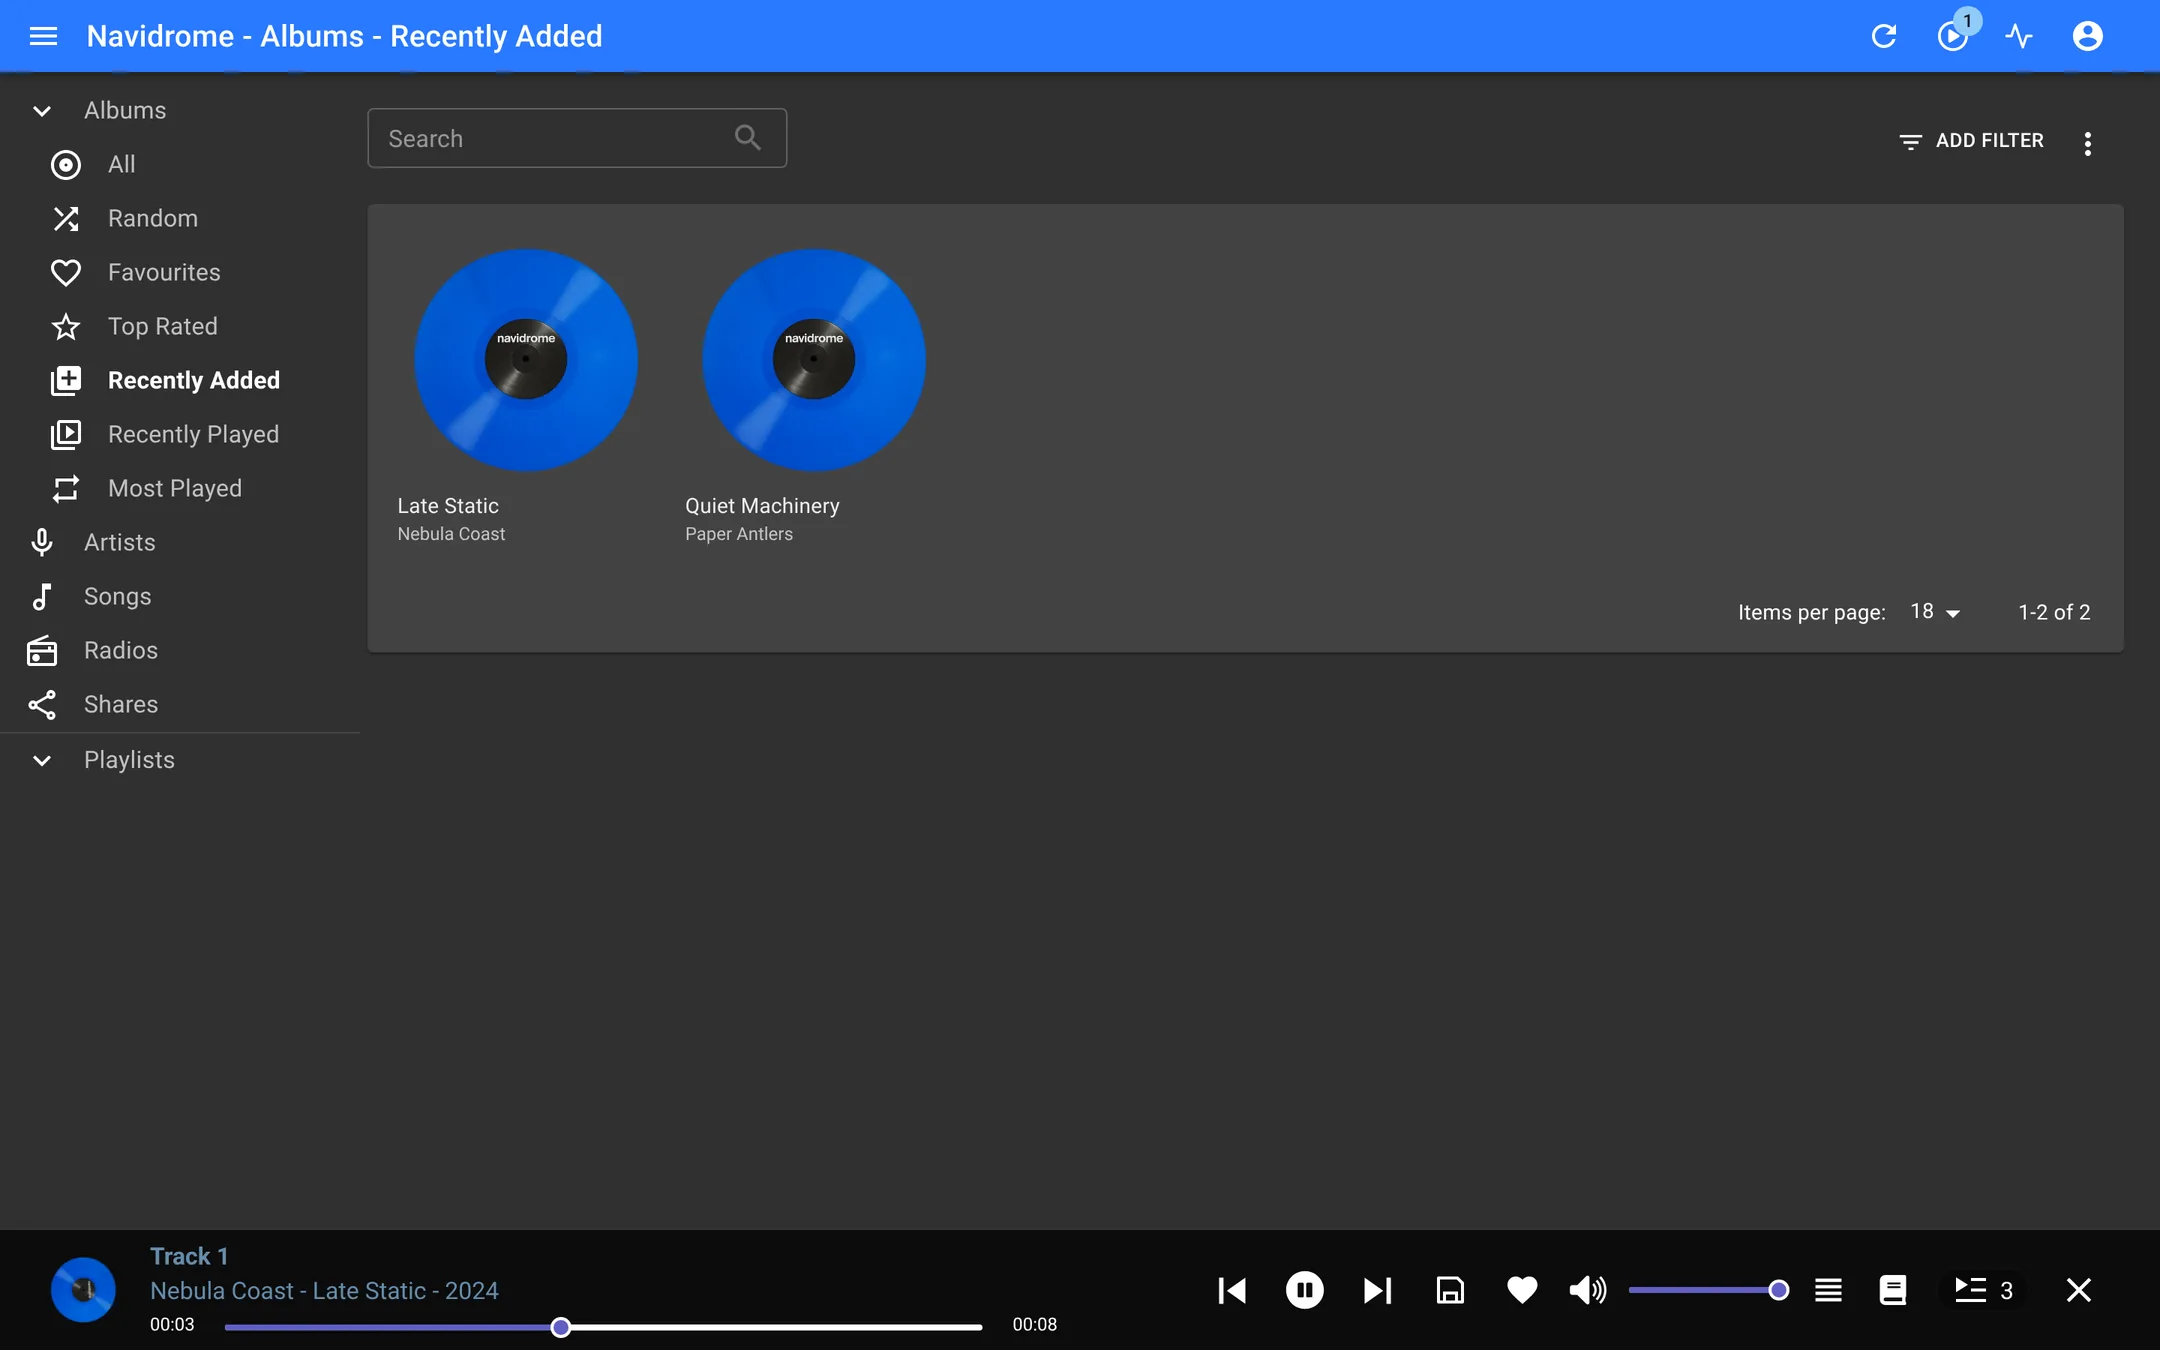The width and height of the screenshot is (2160, 1350).
Task: Open the lyrics panel icon
Action: click(x=1893, y=1290)
